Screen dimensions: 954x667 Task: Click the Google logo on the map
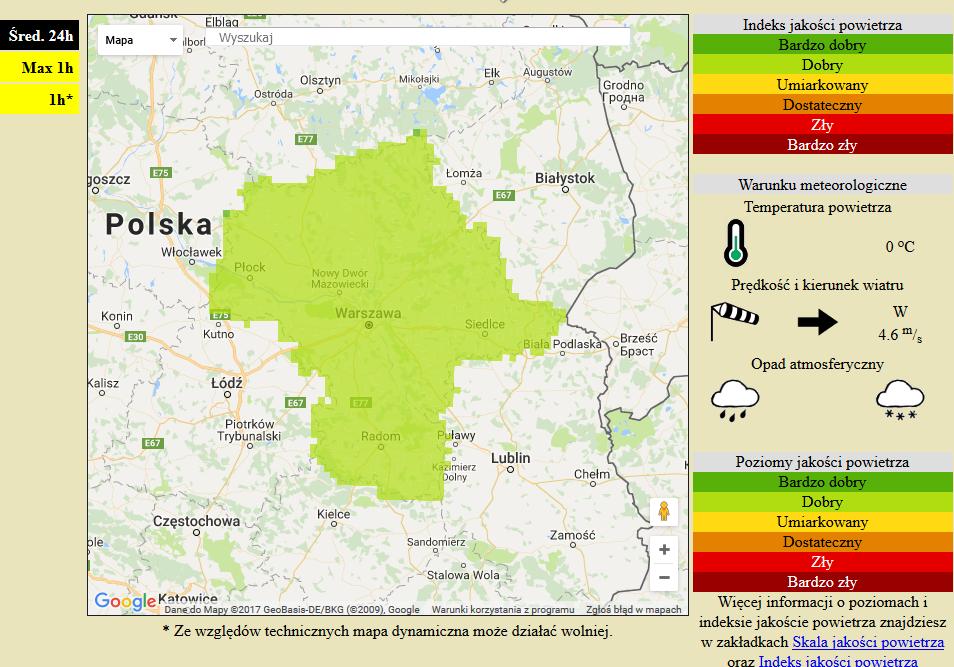(125, 601)
